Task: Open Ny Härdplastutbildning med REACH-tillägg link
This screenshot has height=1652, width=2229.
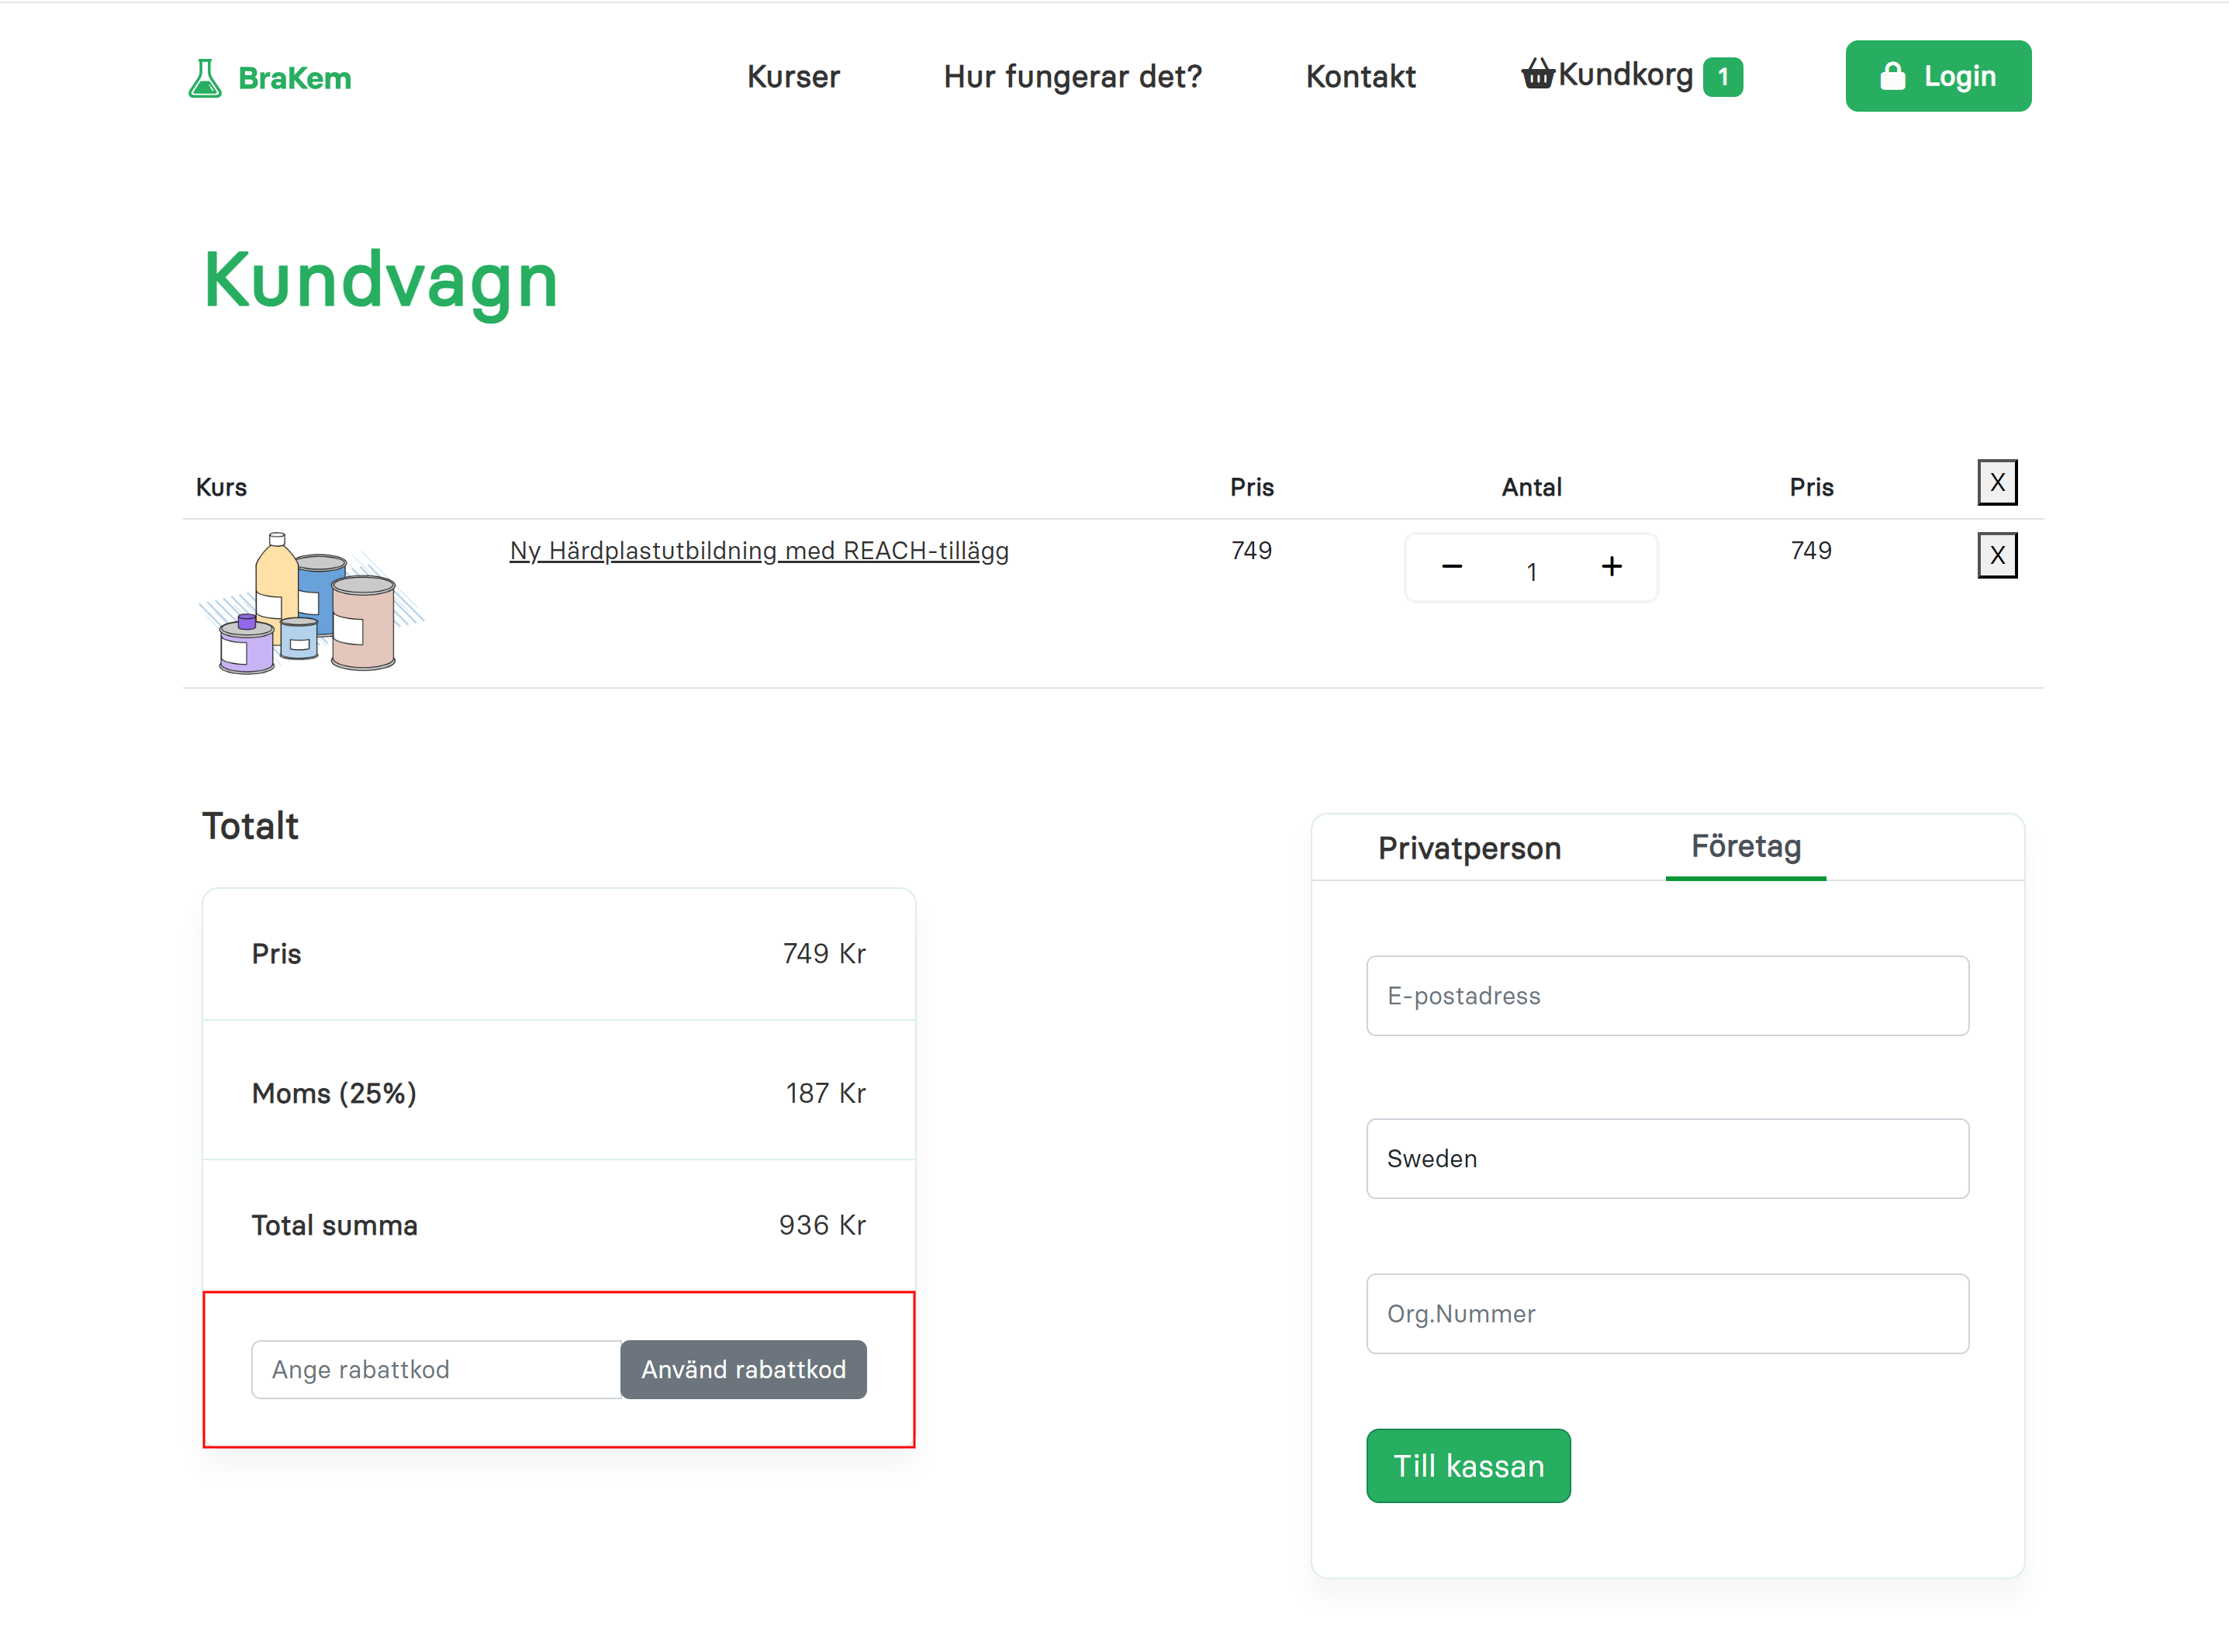Action: pos(758,551)
